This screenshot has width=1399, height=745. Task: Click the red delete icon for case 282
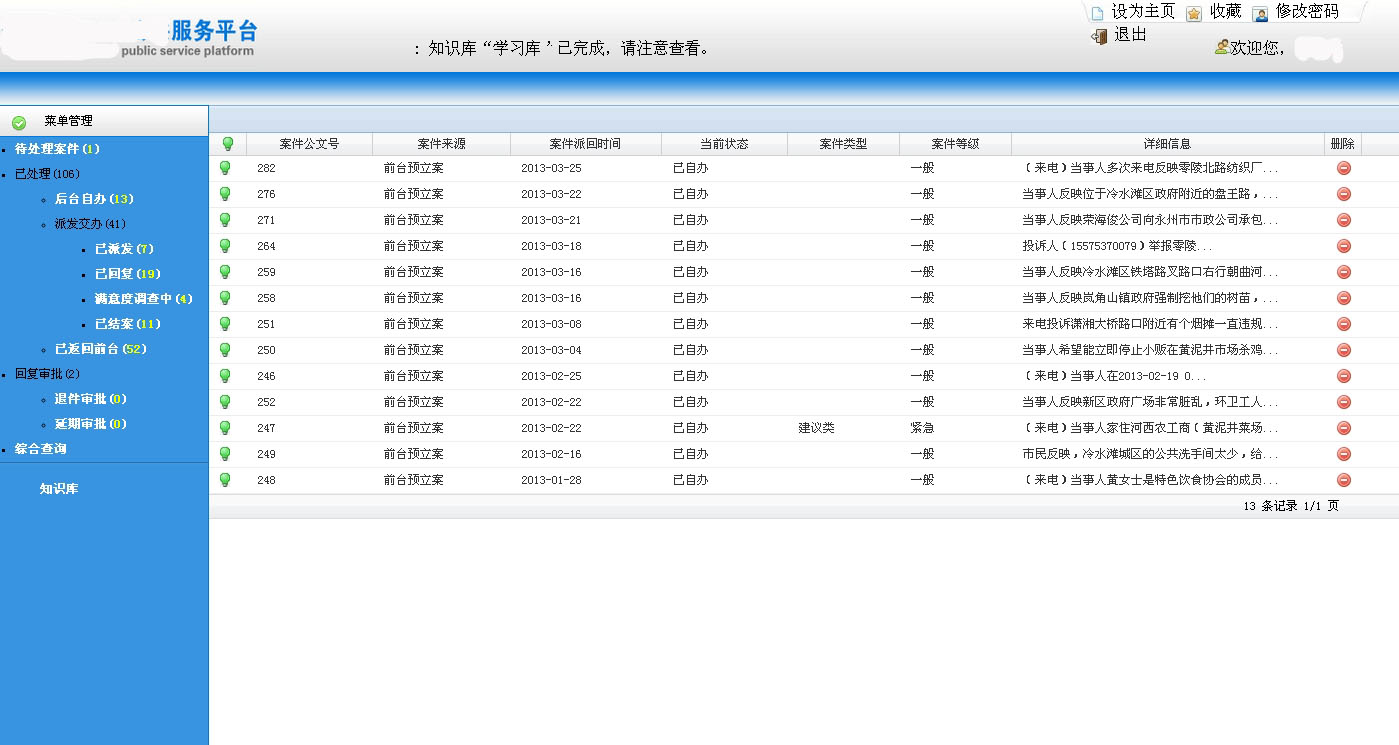[x=1343, y=168]
